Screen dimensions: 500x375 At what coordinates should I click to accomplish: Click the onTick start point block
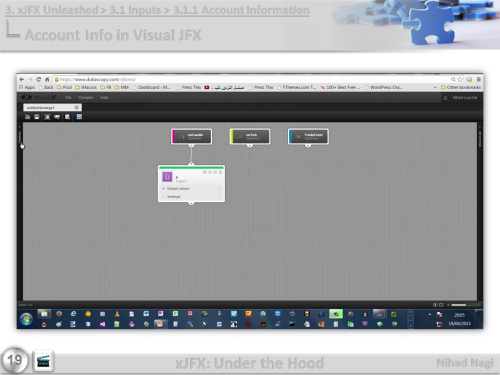pyautogui.click(x=250, y=136)
